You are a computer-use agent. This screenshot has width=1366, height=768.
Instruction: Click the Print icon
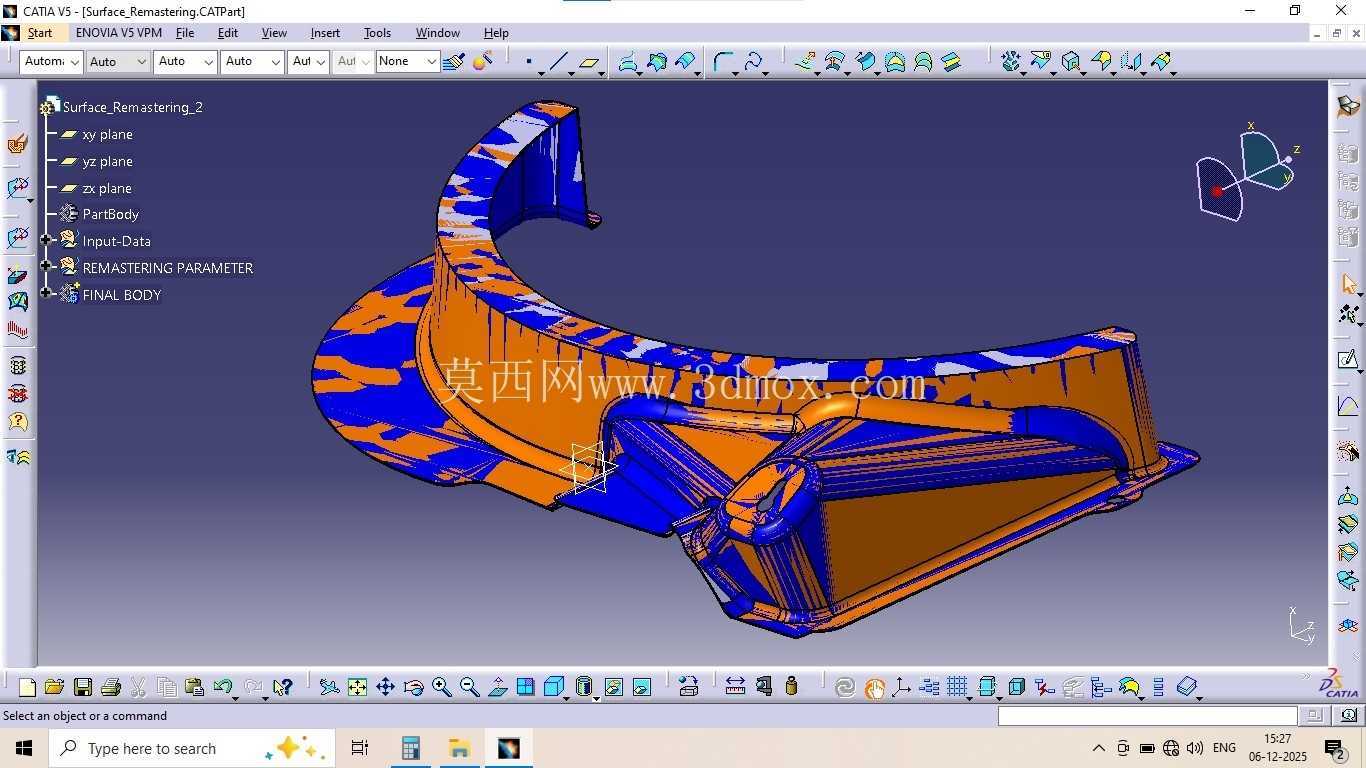[111, 687]
